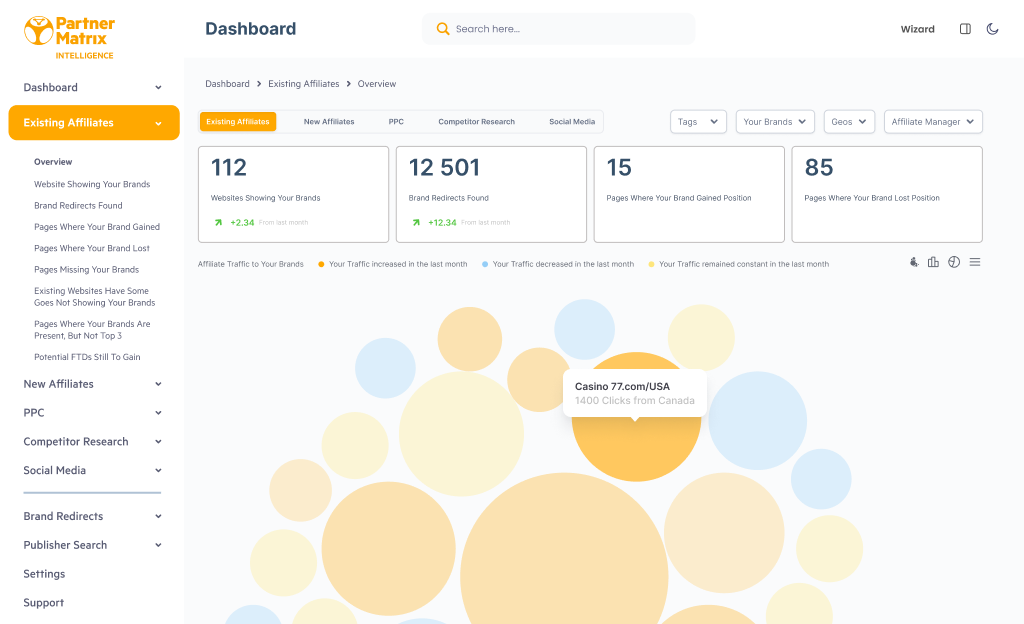
Task: Select the bubble chart view icon
Action: [x=913, y=262]
